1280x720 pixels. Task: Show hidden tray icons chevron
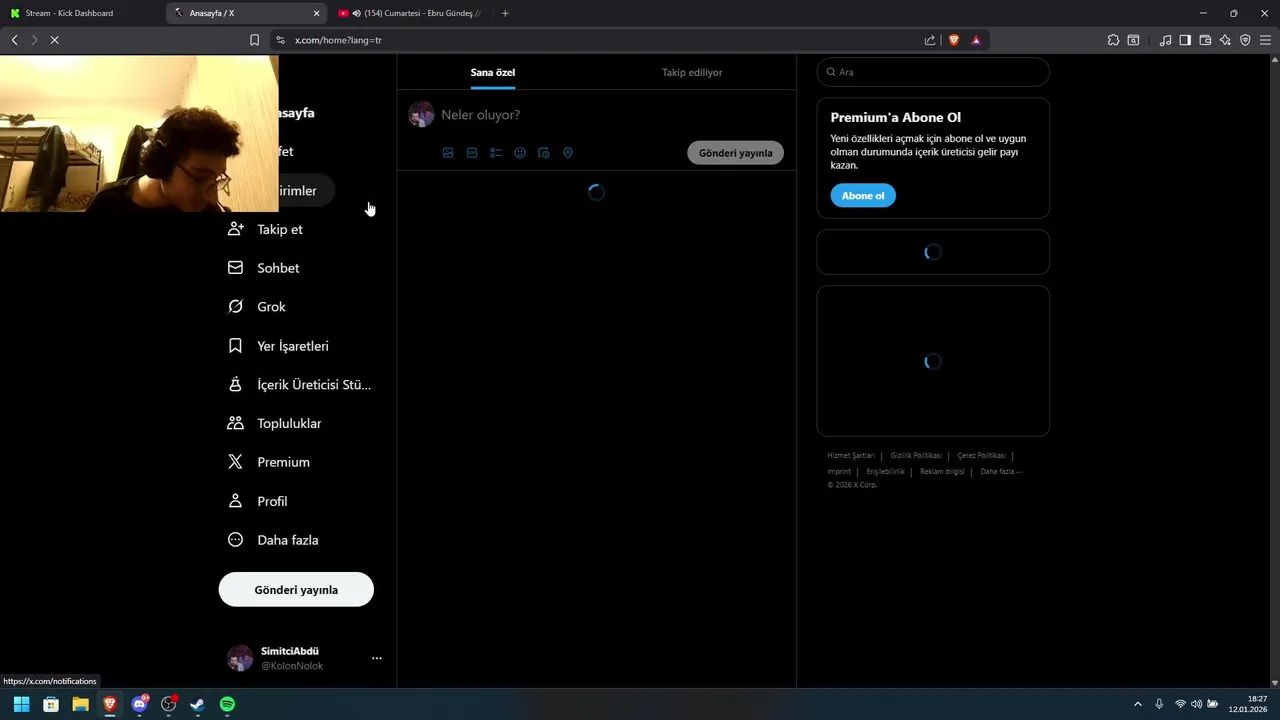pos(1137,704)
